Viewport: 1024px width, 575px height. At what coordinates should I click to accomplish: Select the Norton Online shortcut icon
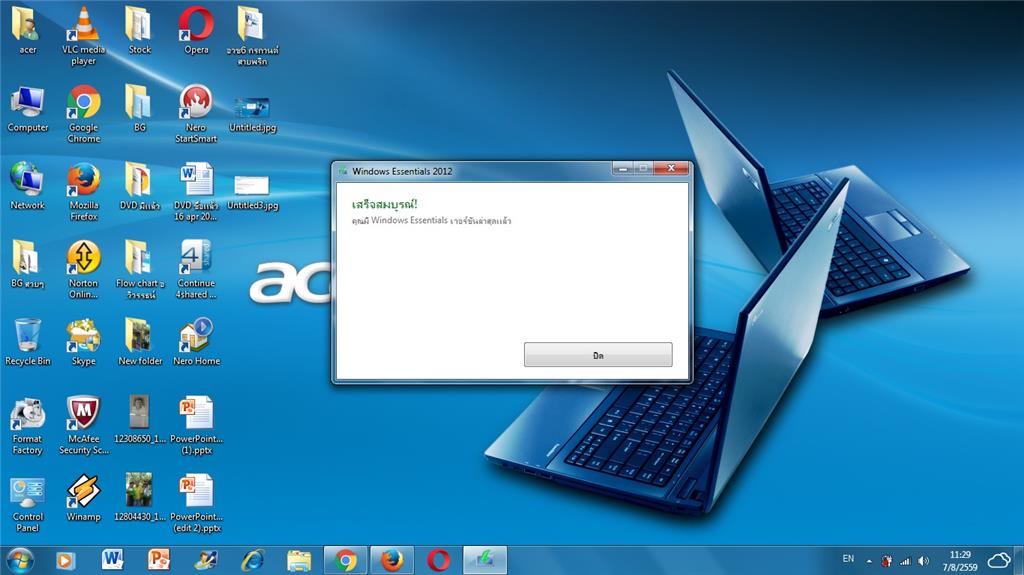coord(84,269)
